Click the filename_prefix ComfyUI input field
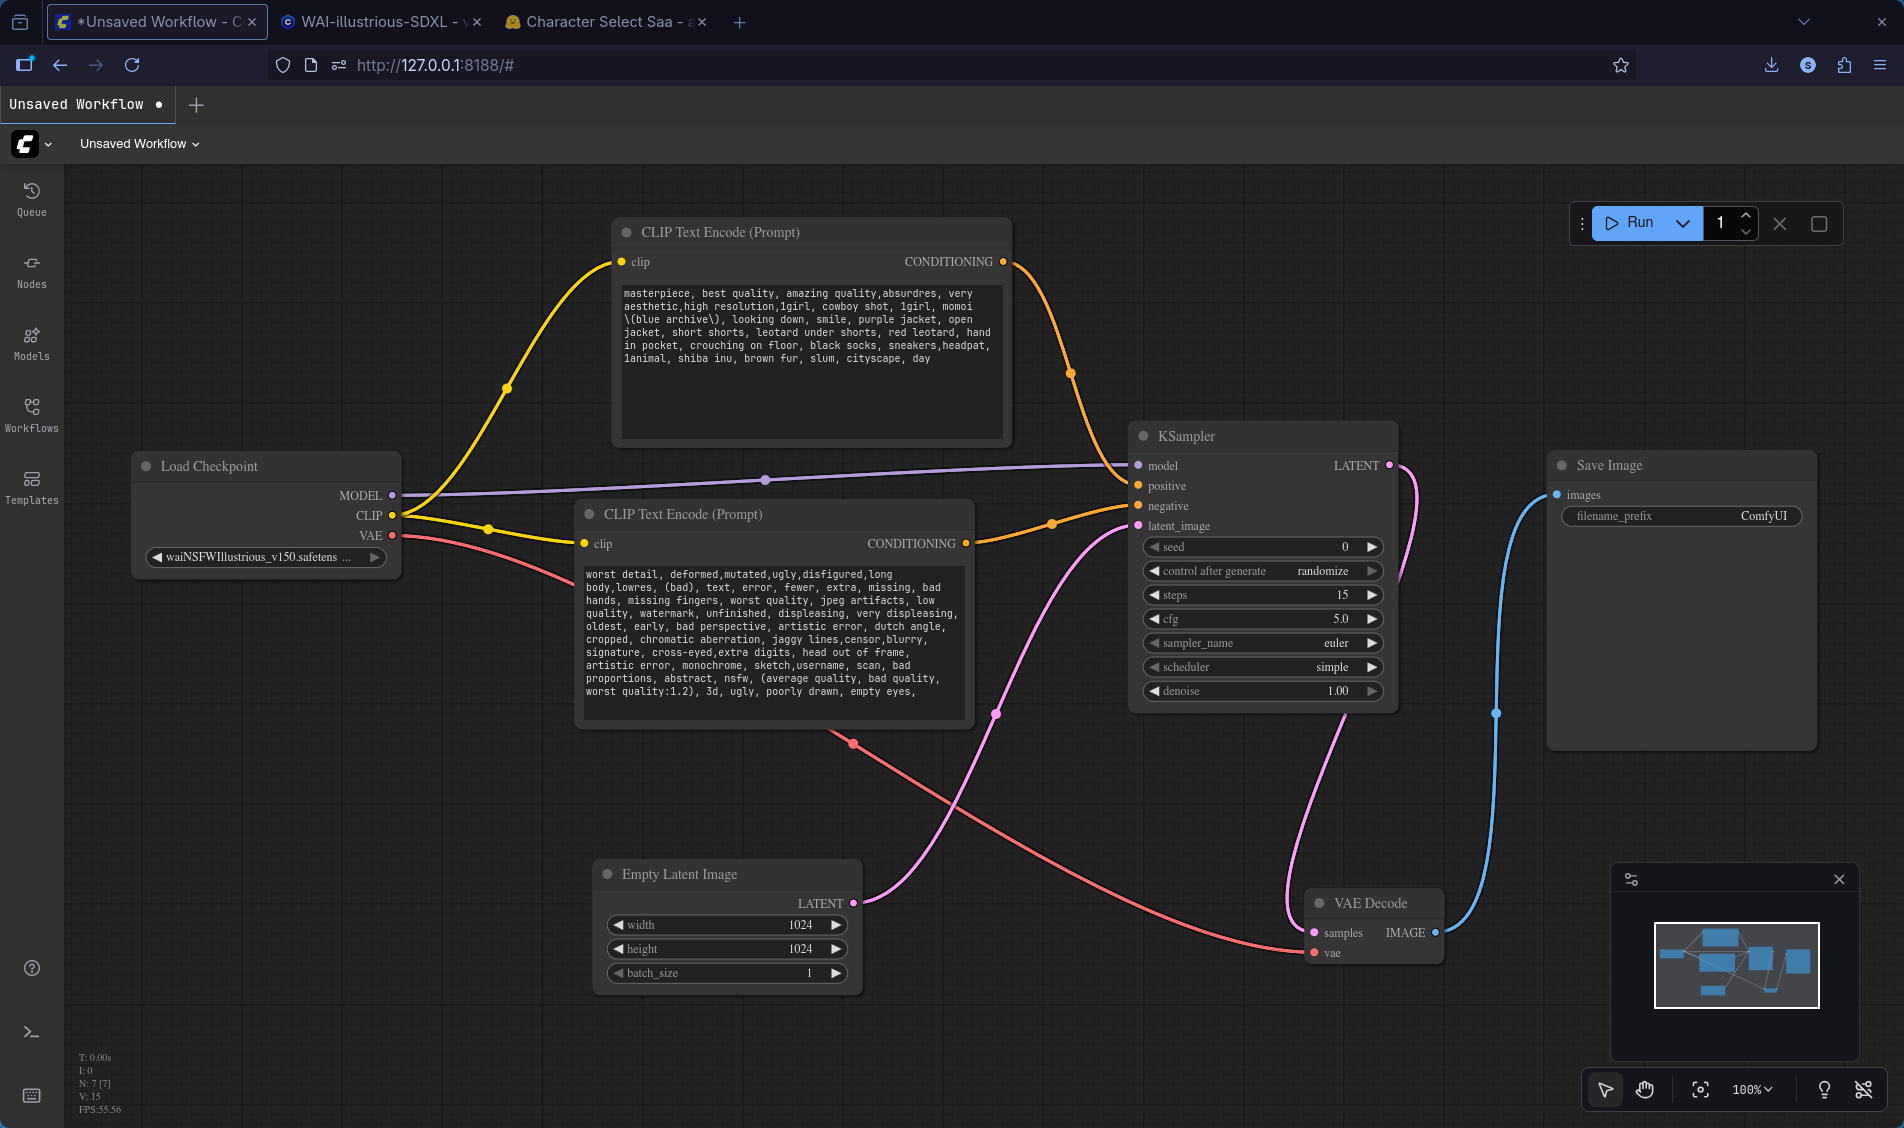 click(x=1681, y=516)
